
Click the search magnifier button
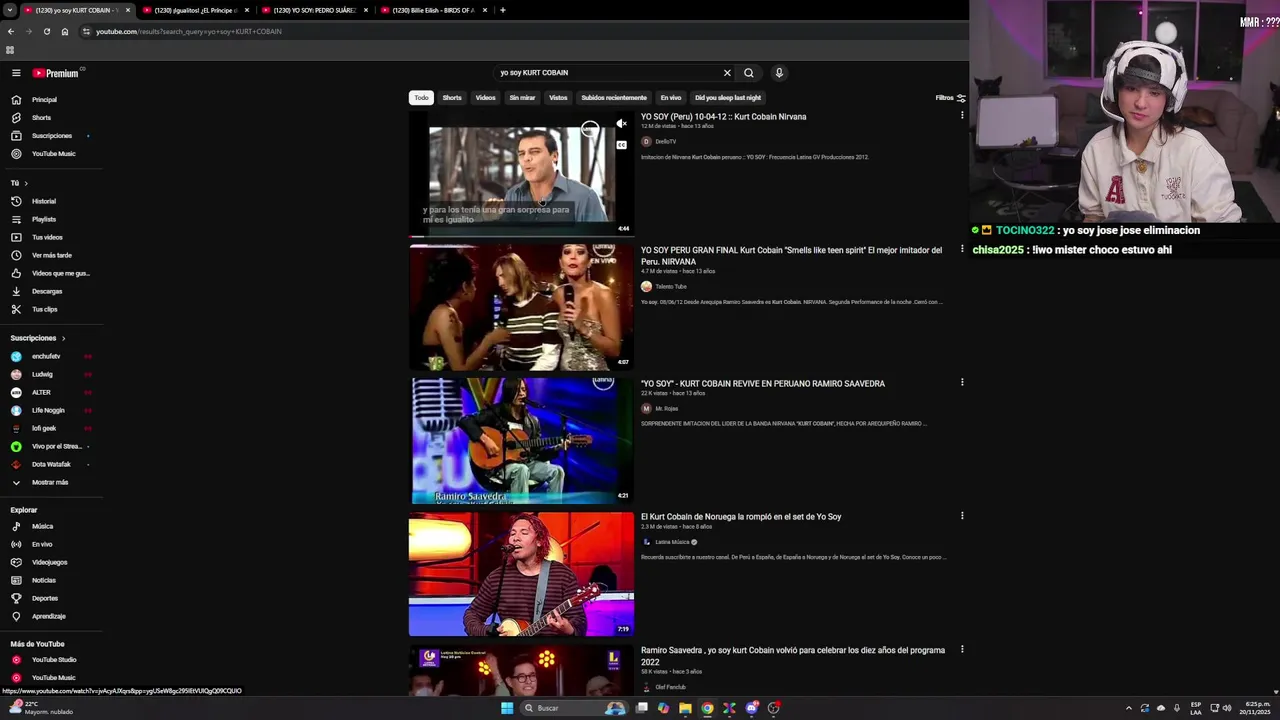pos(748,73)
